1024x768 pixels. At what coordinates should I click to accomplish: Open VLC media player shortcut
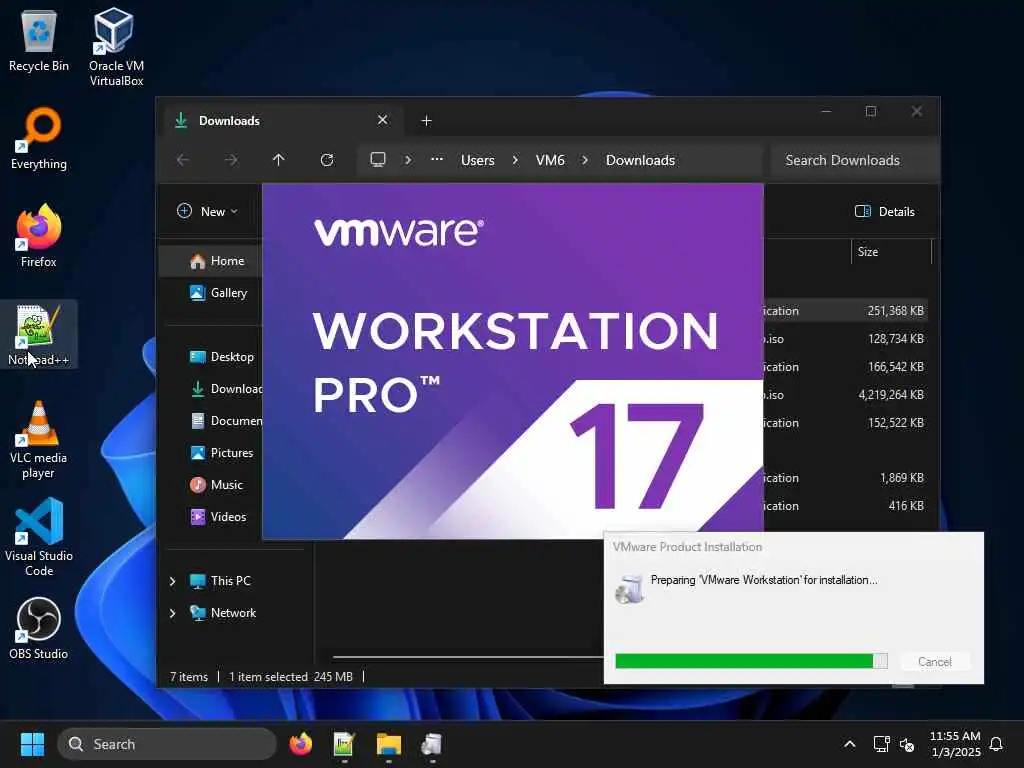pyautogui.click(x=39, y=440)
